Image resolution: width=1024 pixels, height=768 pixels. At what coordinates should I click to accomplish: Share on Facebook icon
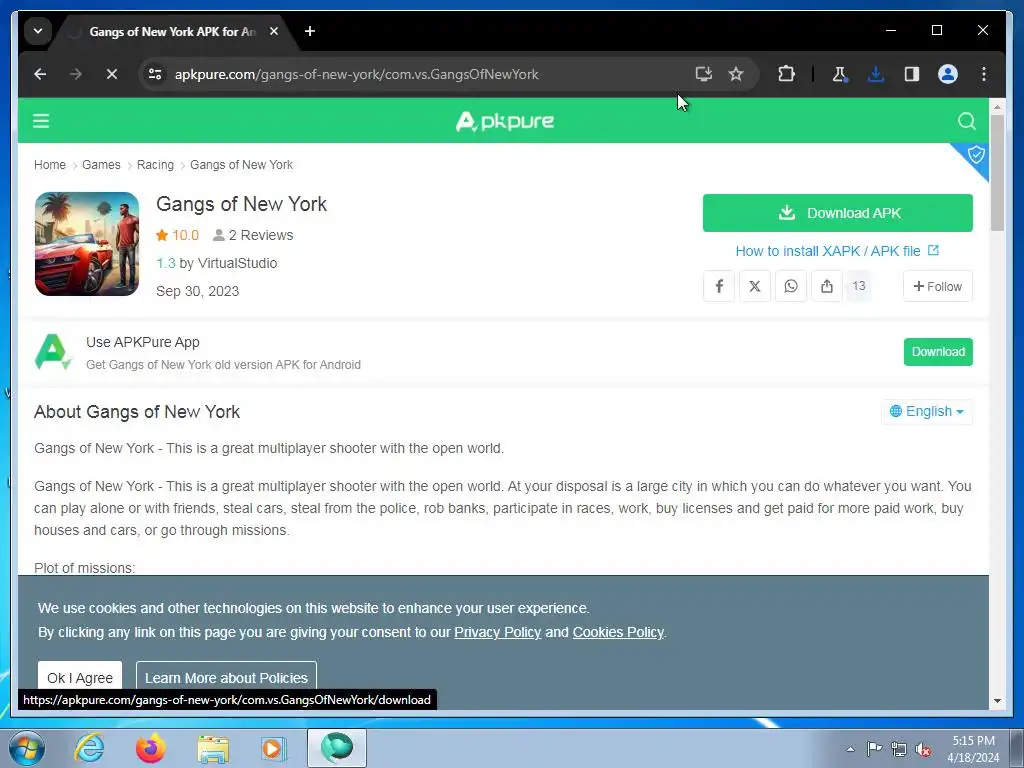click(x=719, y=286)
